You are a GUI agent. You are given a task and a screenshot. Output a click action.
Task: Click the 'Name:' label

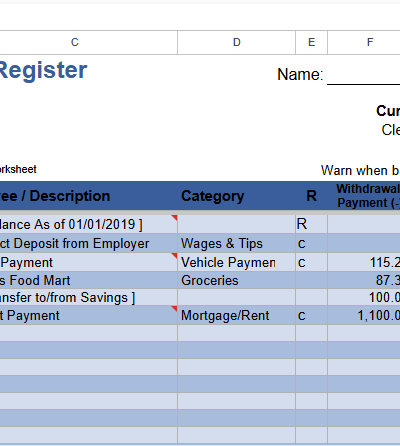[x=300, y=74]
